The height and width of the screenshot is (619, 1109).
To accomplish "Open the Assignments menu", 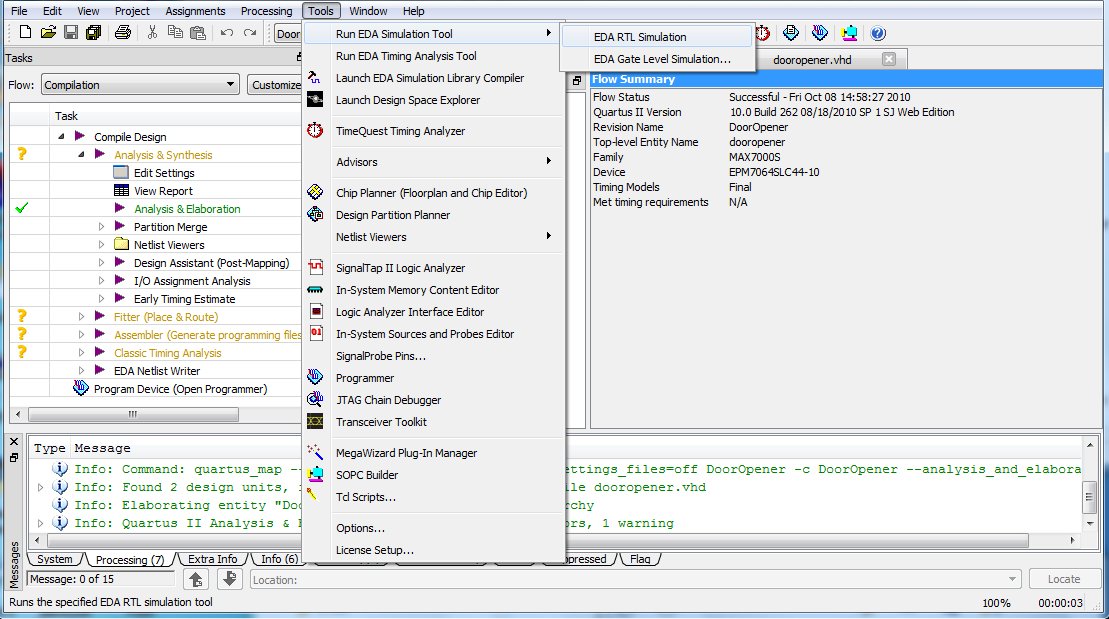I will click(195, 11).
